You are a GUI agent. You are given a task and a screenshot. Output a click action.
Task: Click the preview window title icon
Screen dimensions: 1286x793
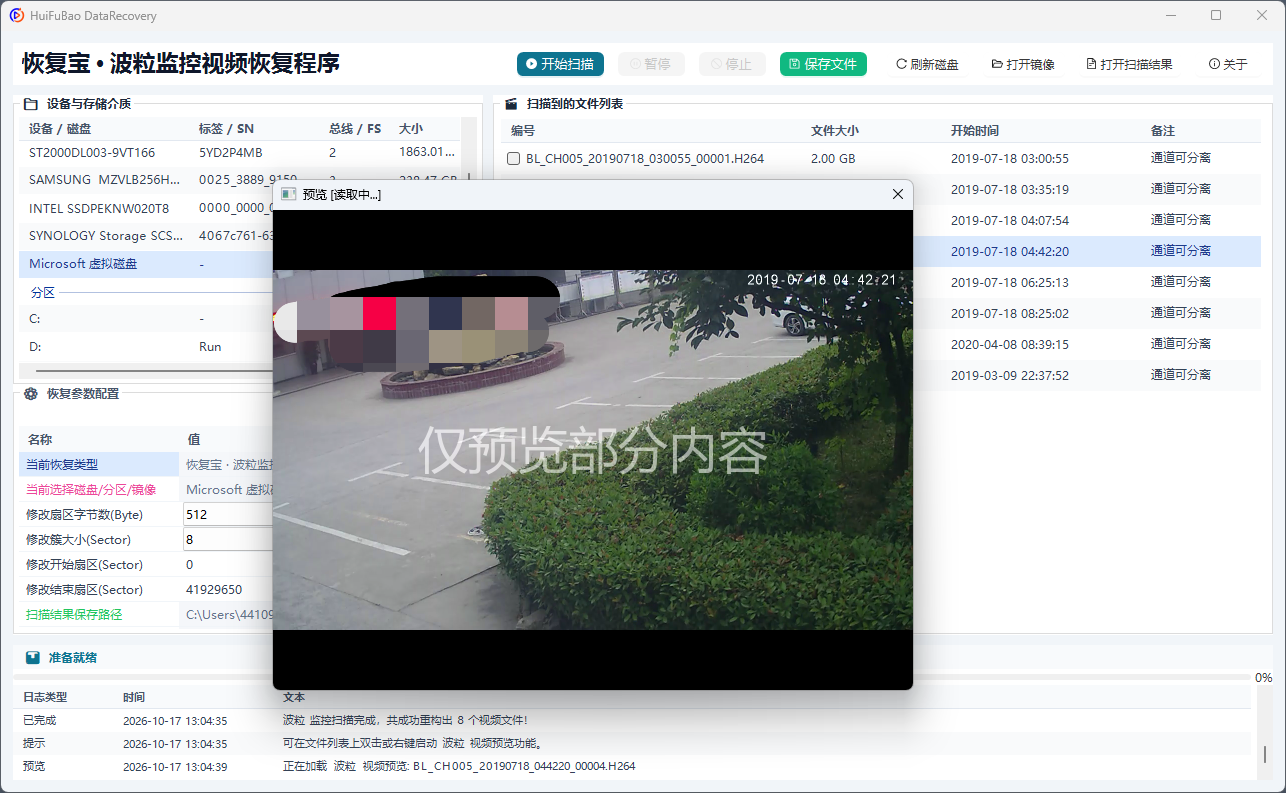pyautogui.click(x=288, y=194)
